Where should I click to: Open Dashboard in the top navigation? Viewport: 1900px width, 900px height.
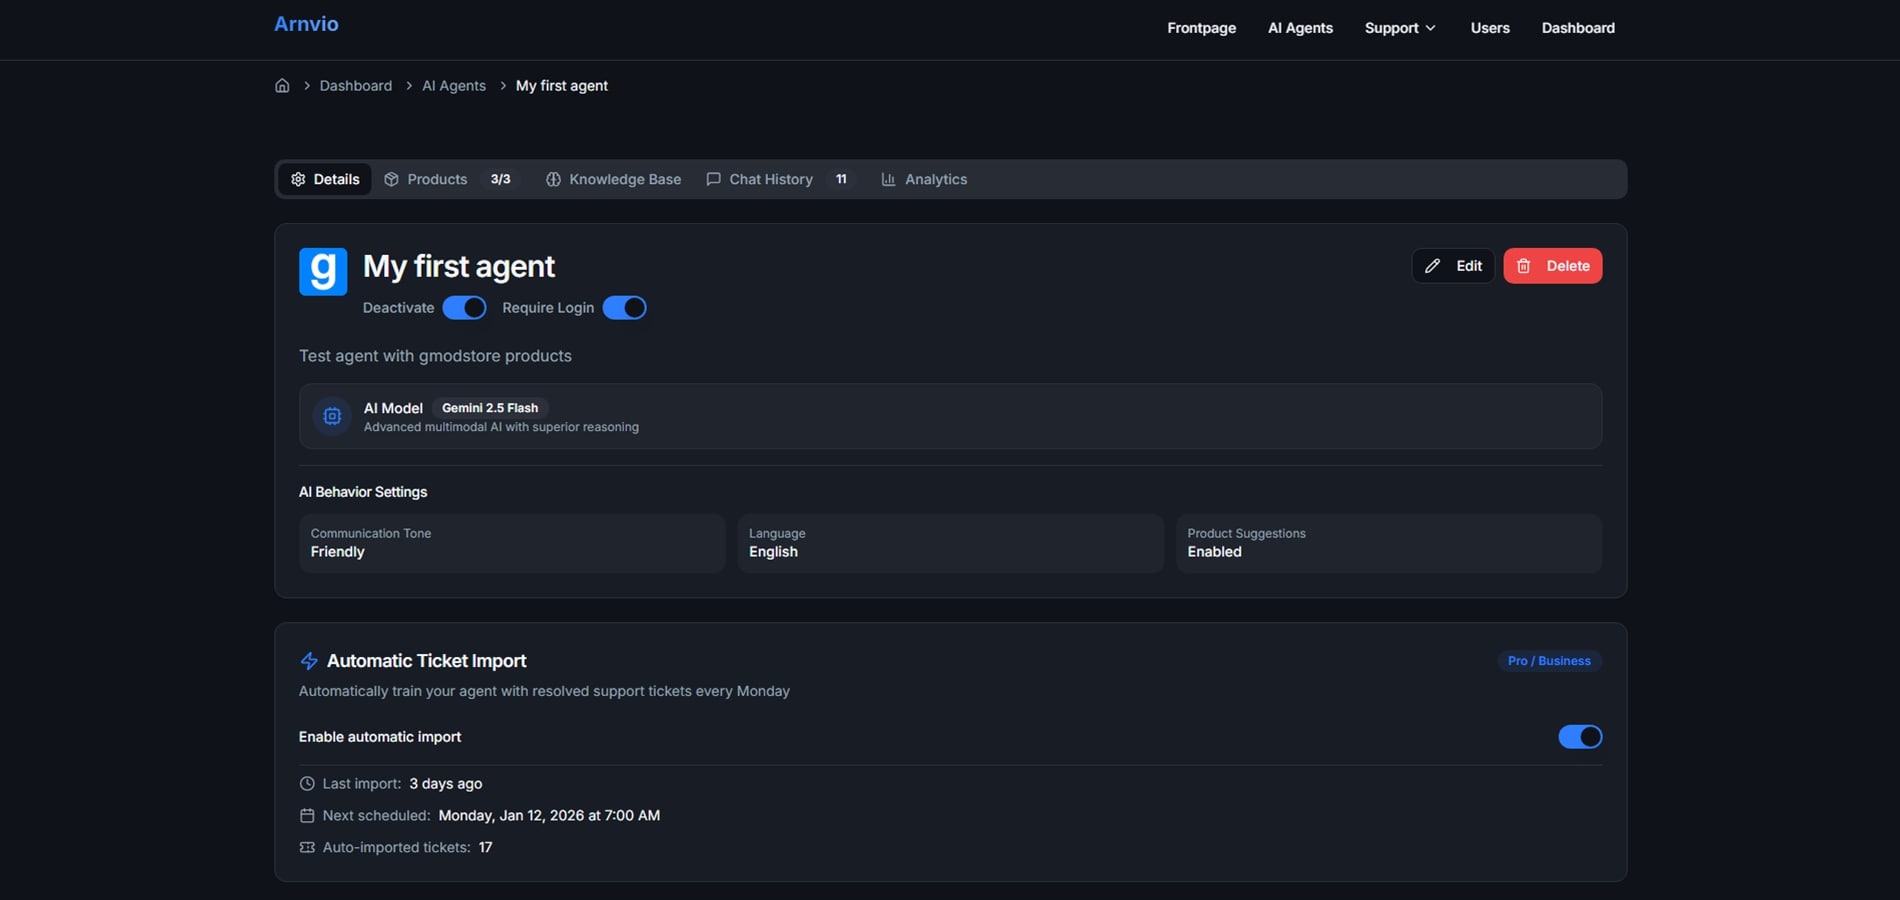point(1578,28)
